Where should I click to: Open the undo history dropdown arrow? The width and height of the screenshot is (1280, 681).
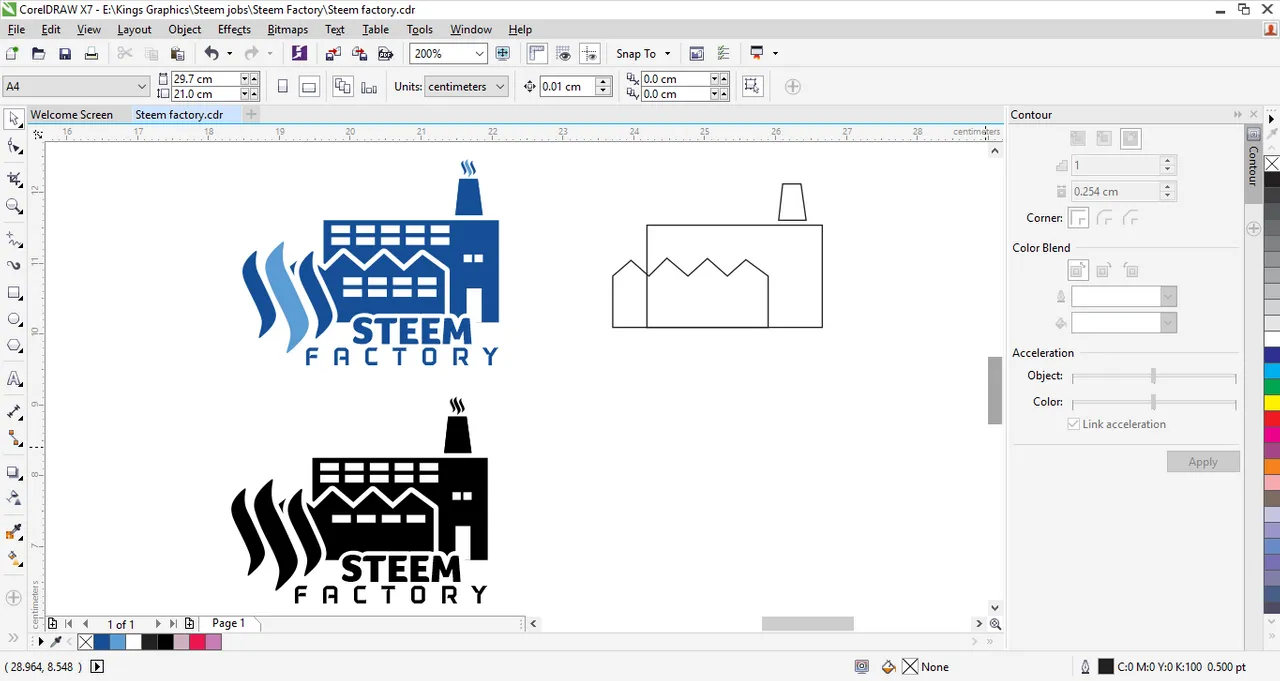229,54
